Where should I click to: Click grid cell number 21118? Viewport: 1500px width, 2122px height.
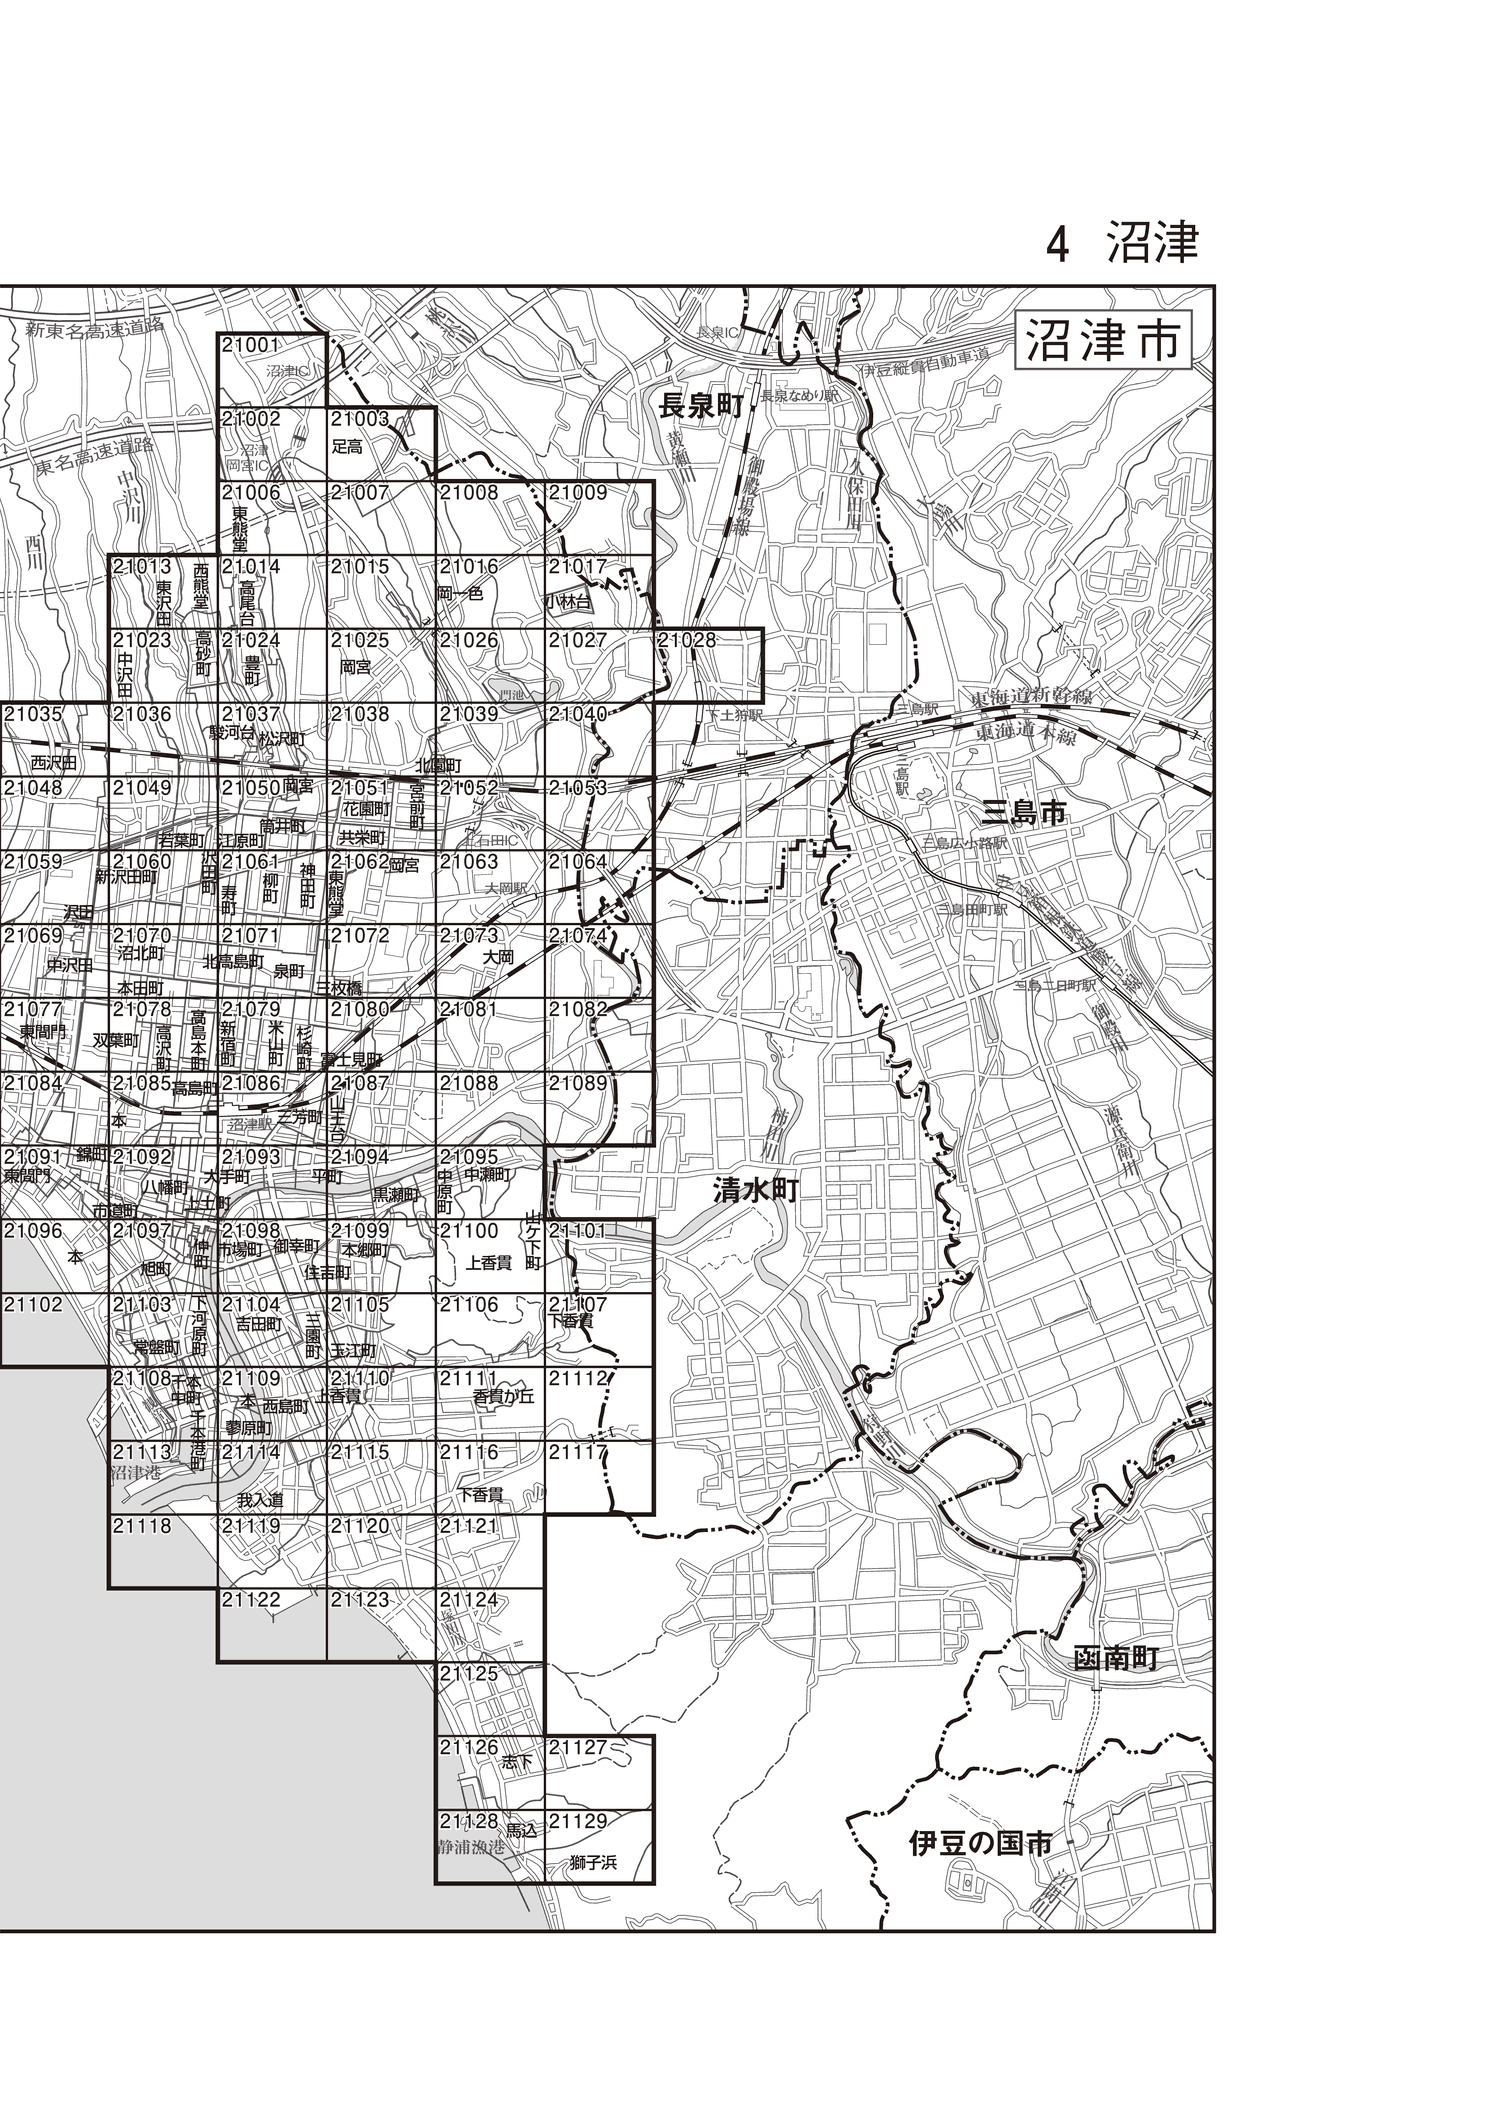tap(142, 1526)
